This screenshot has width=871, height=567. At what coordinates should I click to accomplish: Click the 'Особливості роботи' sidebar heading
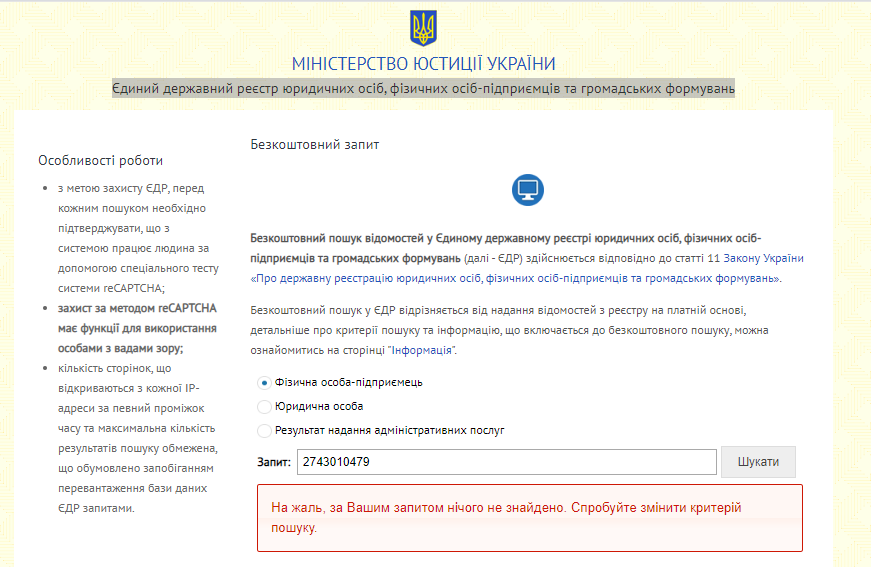click(100, 160)
